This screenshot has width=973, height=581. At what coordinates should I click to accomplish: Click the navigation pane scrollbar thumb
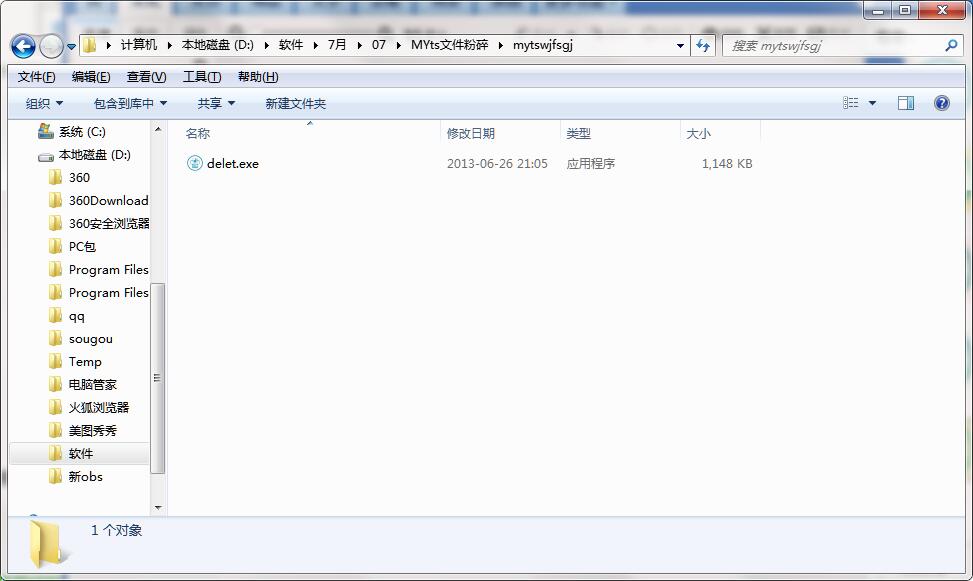(x=158, y=377)
